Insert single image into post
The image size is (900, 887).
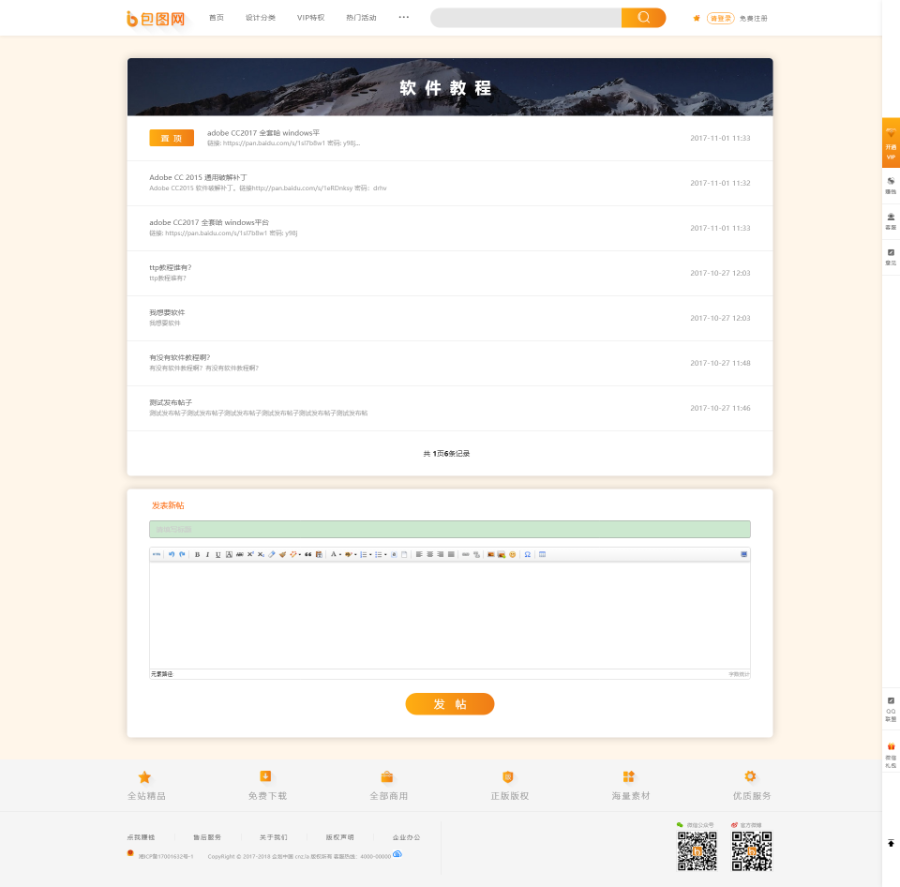491,555
